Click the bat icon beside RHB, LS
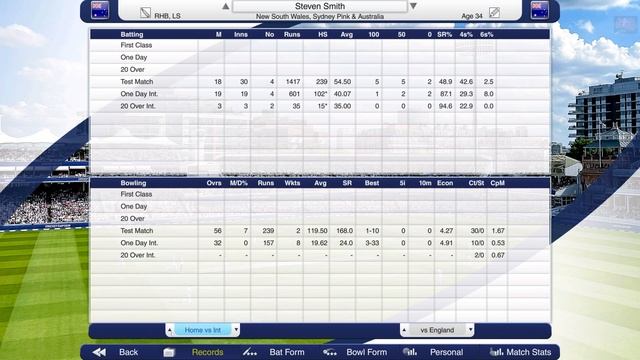 click(145, 13)
